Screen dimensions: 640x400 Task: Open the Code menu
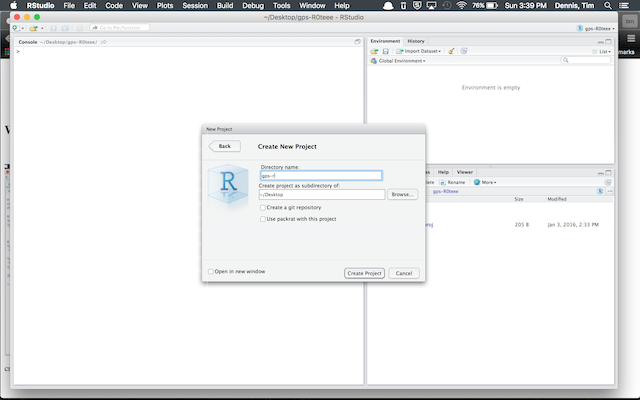pos(114,6)
